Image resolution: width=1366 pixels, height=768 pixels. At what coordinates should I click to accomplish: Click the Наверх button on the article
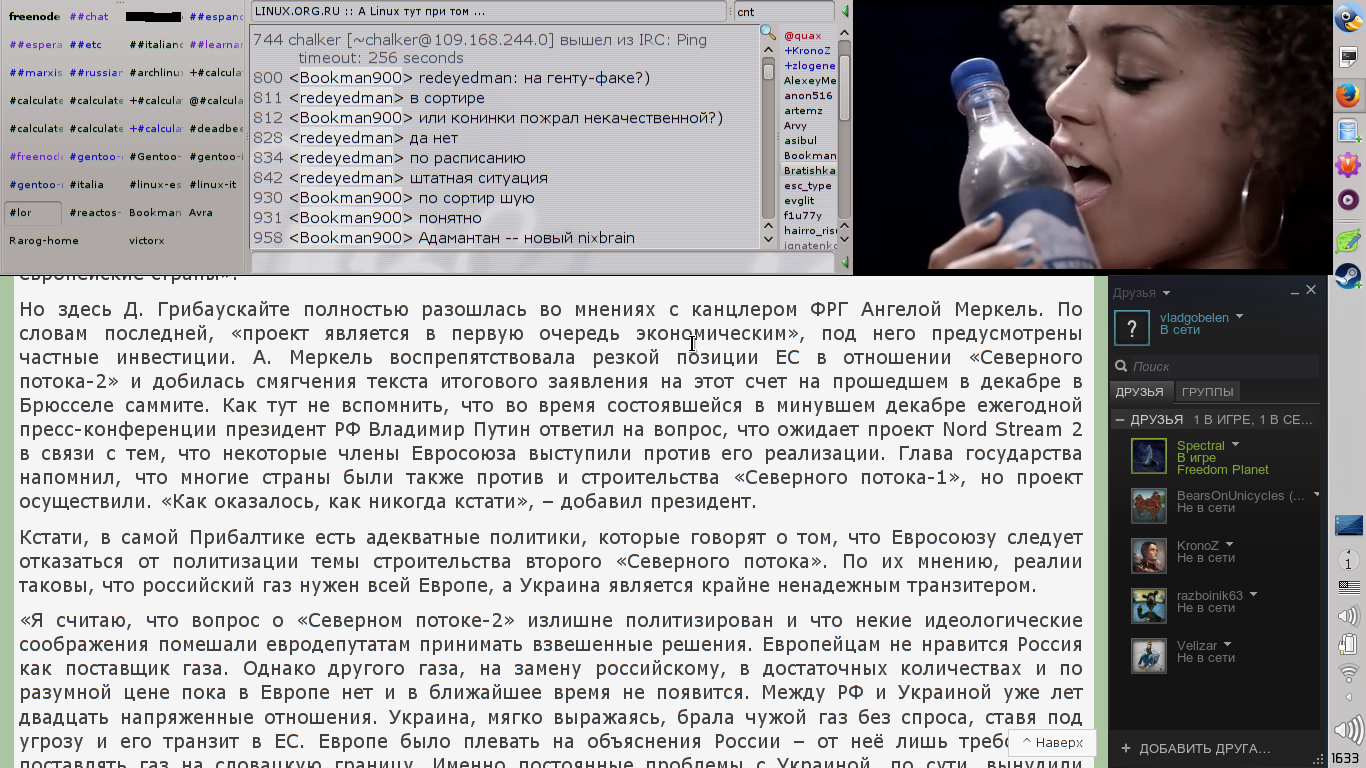coord(1051,743)
